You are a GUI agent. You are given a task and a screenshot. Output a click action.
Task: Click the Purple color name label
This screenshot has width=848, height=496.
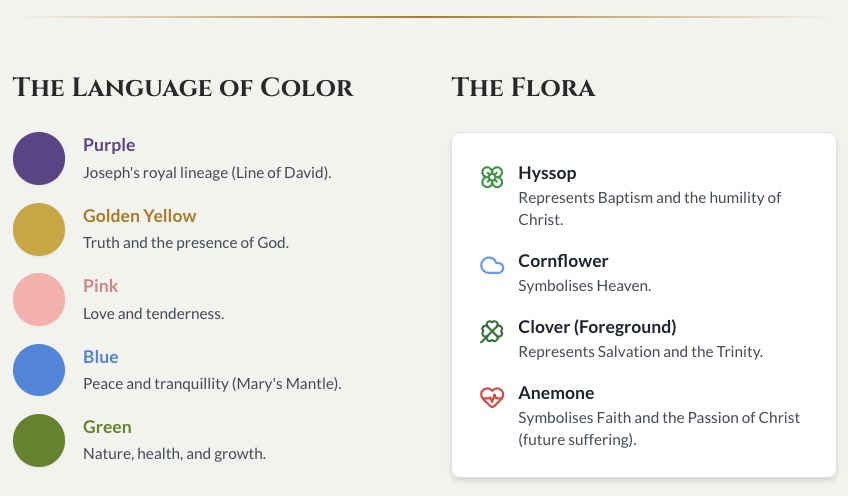[x=109, y=145]
